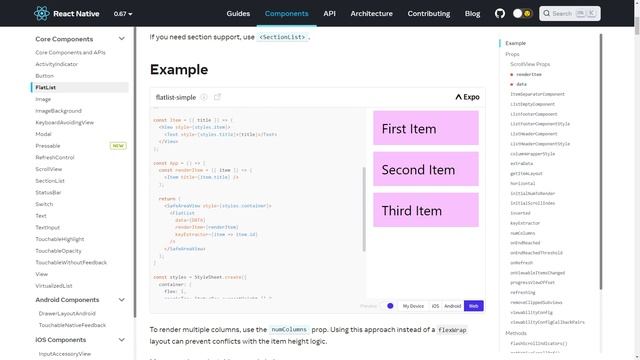640x360 pixels.
Task: Jump to getItemLayout in the contents
Action: 526,173
